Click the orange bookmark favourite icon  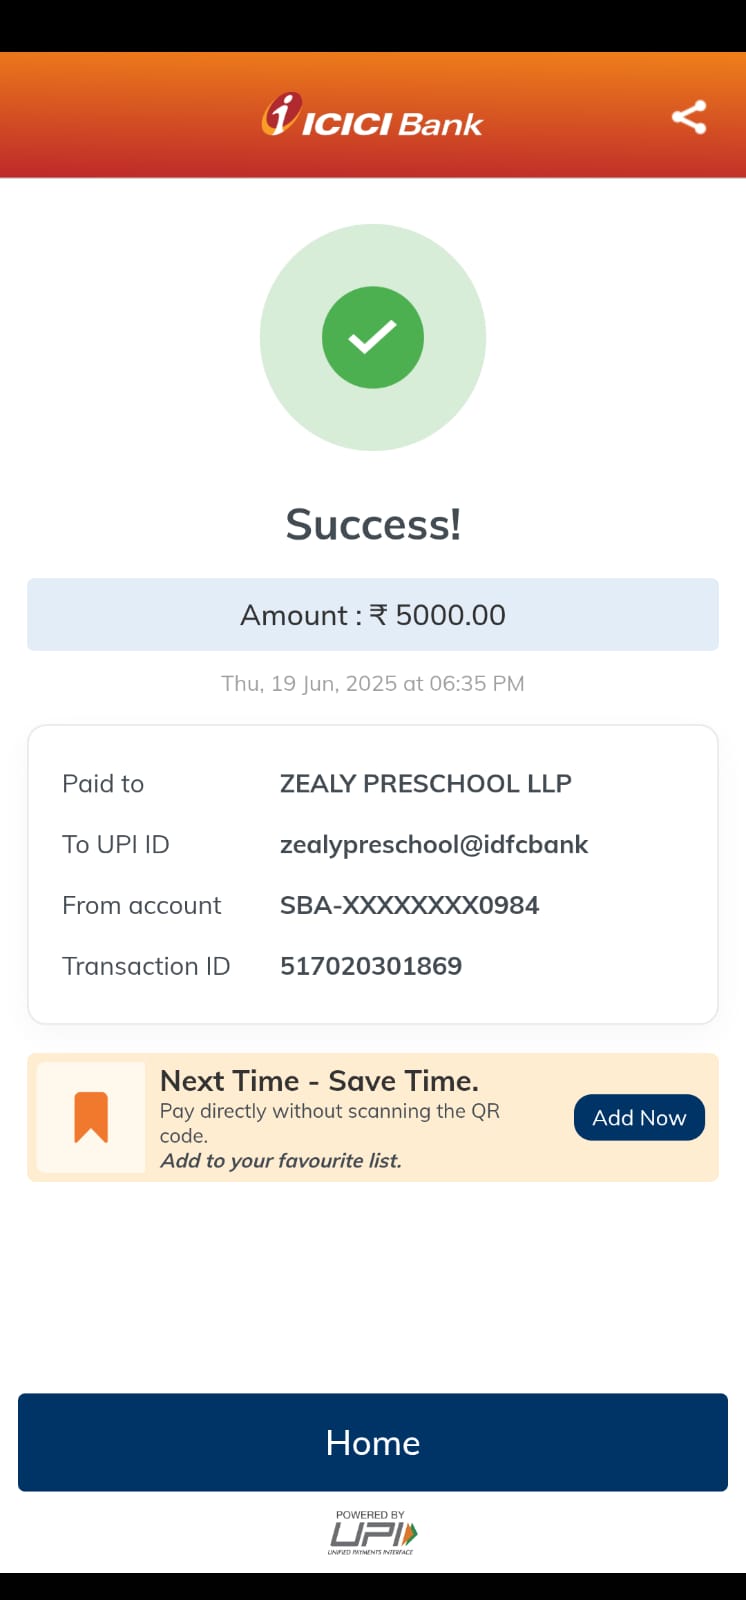91,1117
